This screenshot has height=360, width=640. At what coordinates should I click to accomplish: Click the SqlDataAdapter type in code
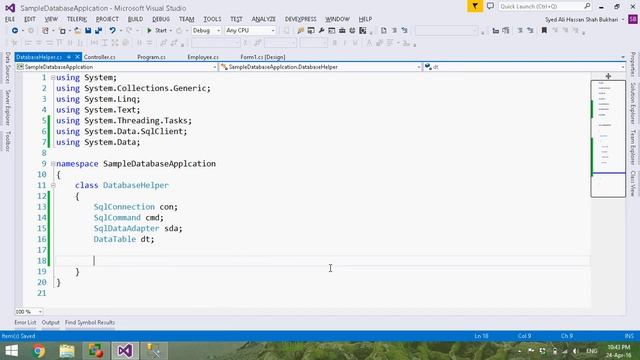tap(126, 228)
